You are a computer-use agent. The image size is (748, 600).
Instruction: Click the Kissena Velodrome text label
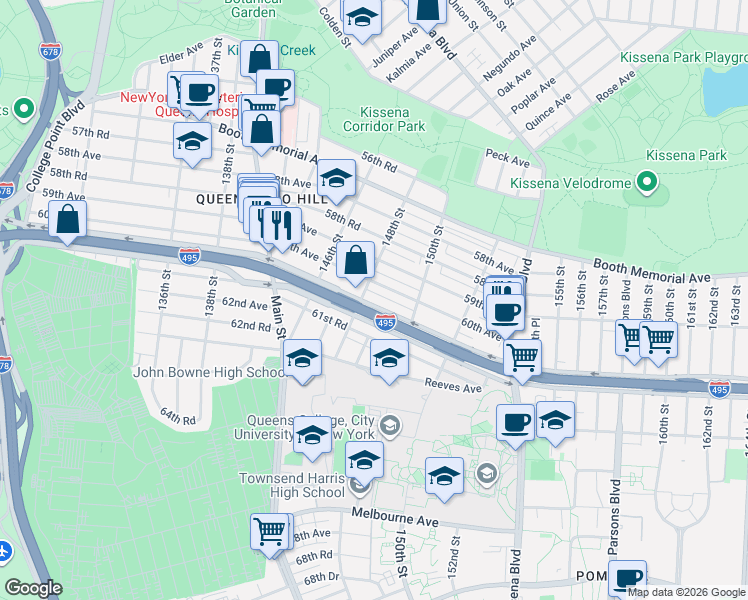(x=571, y=183)
